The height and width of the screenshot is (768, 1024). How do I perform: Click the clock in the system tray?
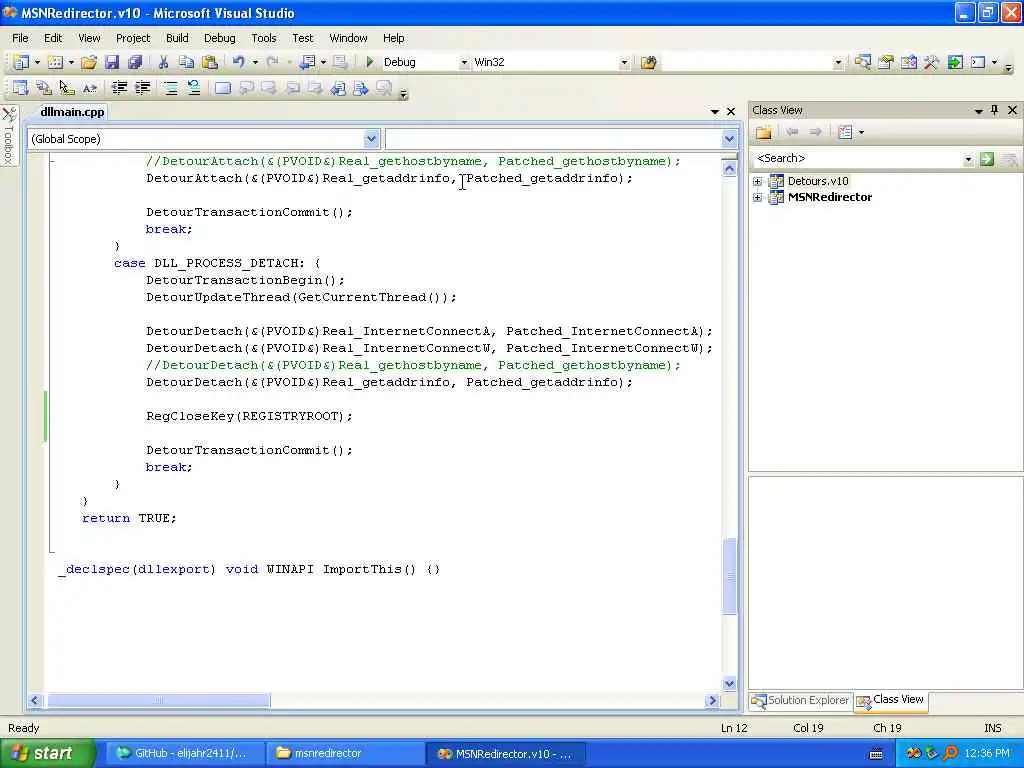coord(987,754)
